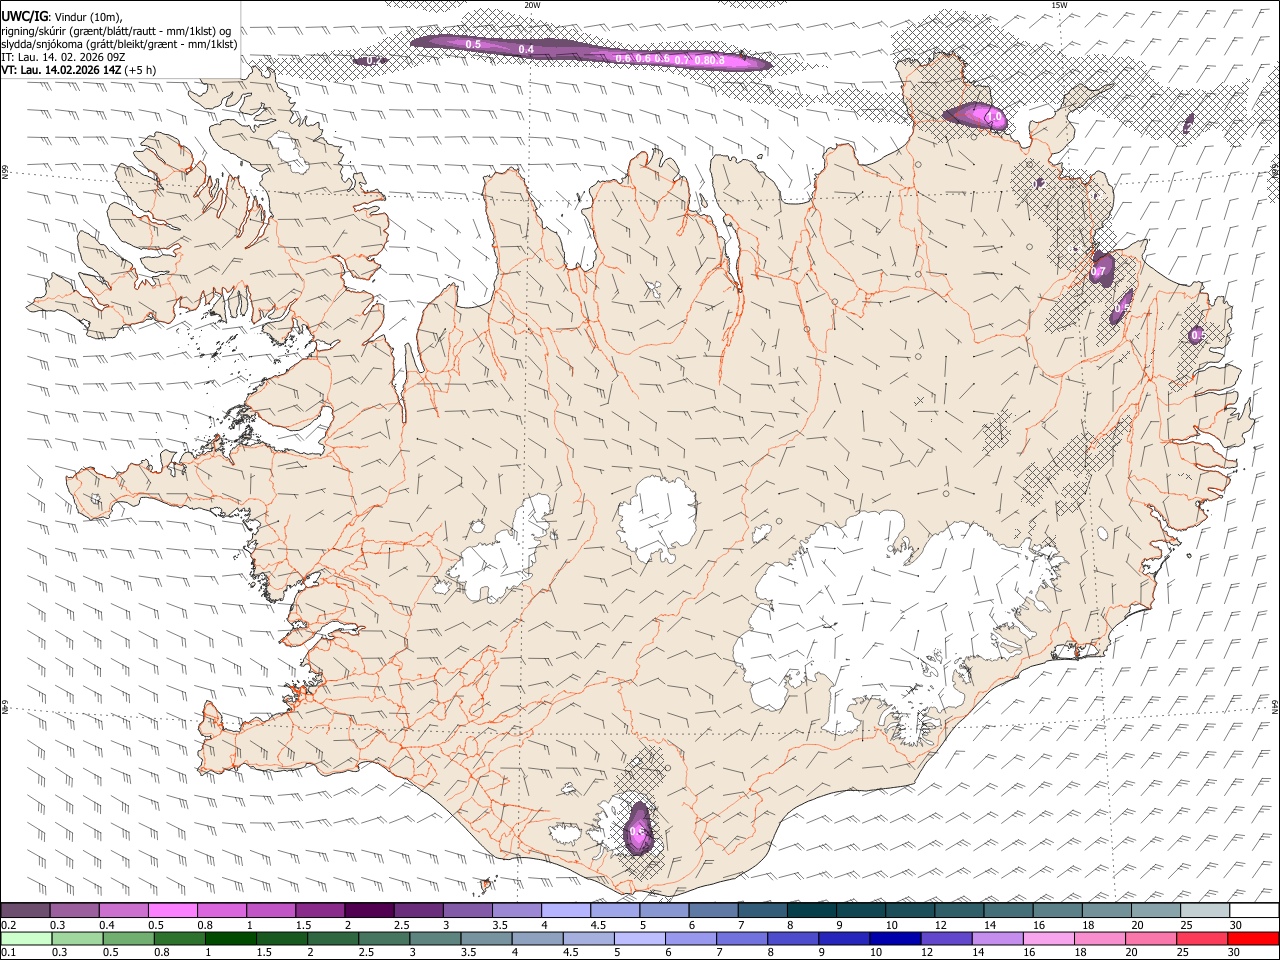The image size is (1280, 960).
Task: Select the upper legend swatch starting at 10
Action: [909, 910]
